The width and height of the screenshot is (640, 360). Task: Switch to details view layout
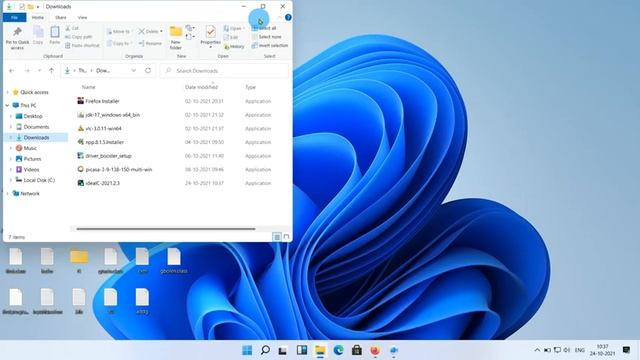tap(277, 237)
